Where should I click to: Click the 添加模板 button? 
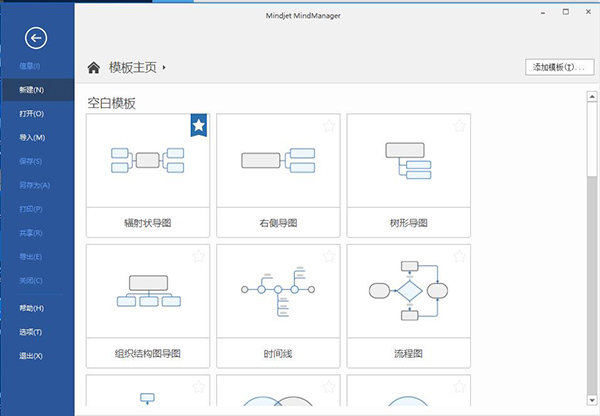[559, 67]
